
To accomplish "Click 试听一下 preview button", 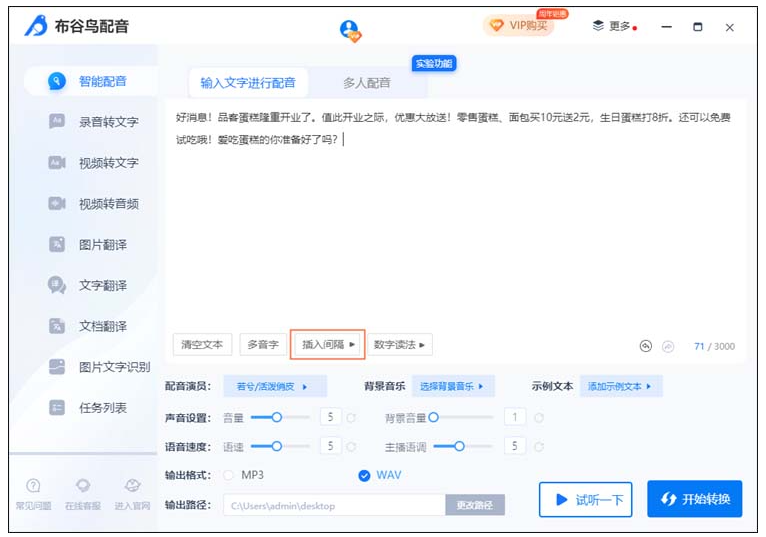I will (x=589, y=500).
